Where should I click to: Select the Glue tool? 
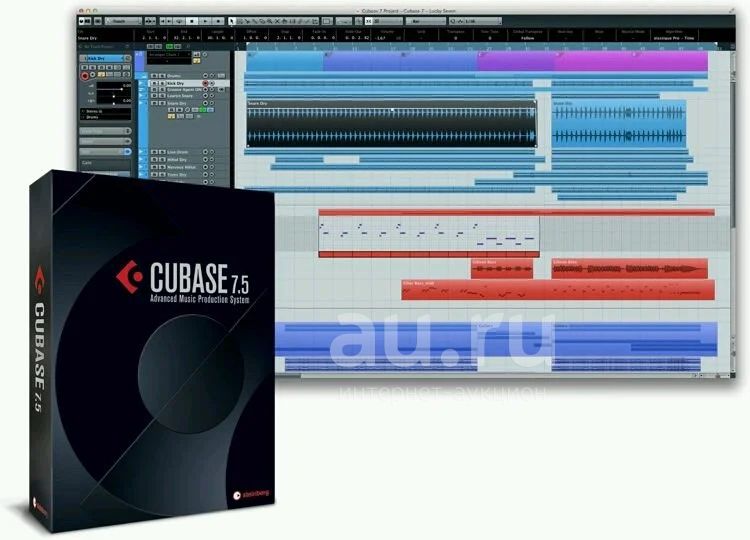coord(254,21)
